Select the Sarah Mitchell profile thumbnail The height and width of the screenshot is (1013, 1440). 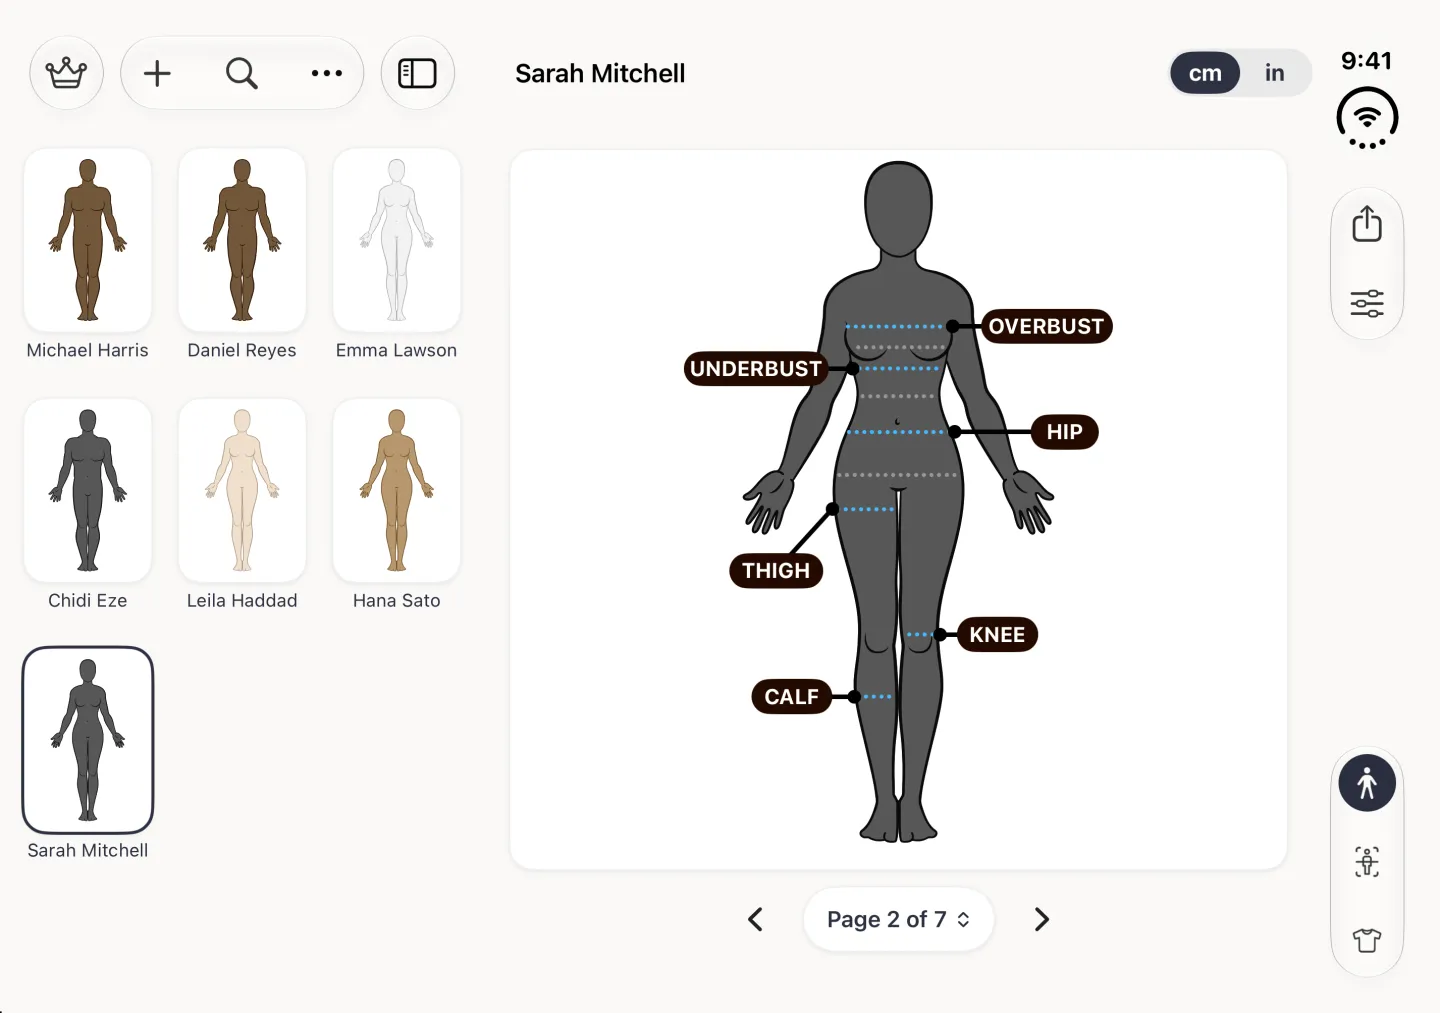[88, 740]
